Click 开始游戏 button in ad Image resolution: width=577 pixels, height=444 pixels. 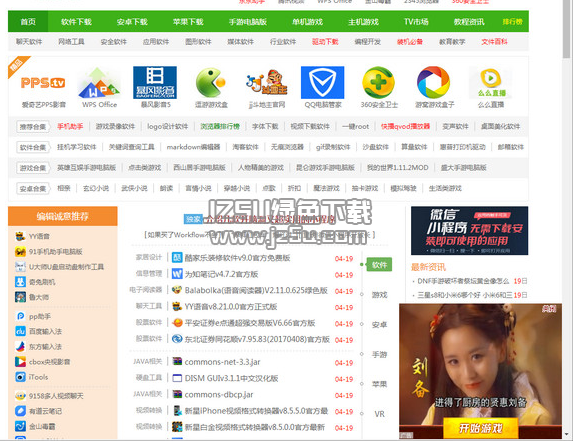pos(481,428)
